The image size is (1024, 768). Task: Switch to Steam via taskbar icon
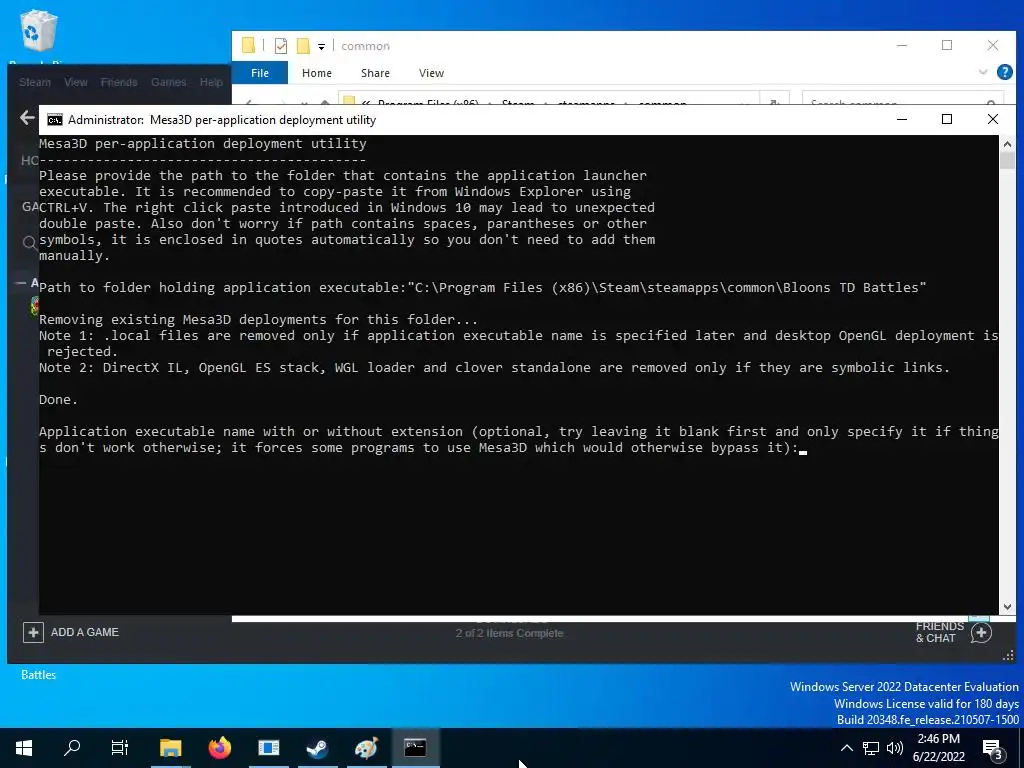(x=317, y=748)
